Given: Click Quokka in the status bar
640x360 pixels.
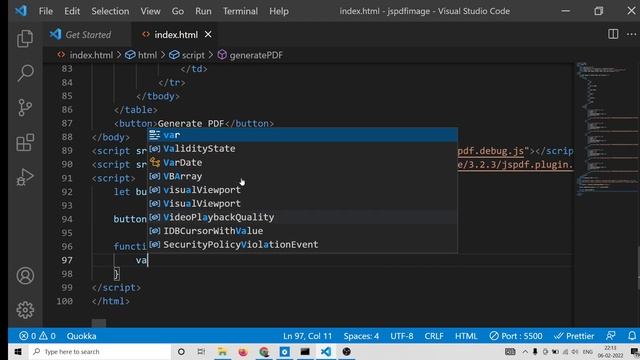Looking at the screenshot, I should (82, 336).
